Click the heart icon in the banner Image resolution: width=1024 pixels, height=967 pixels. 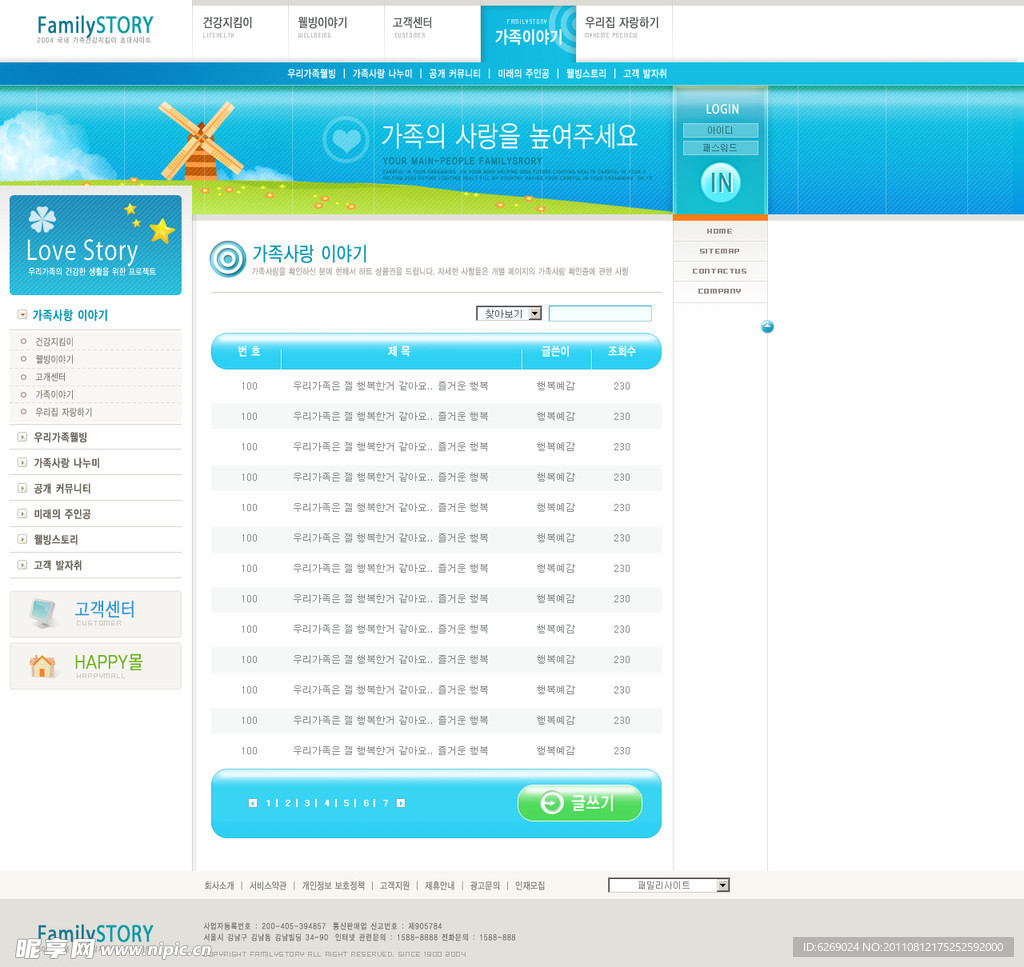(346, 139)
